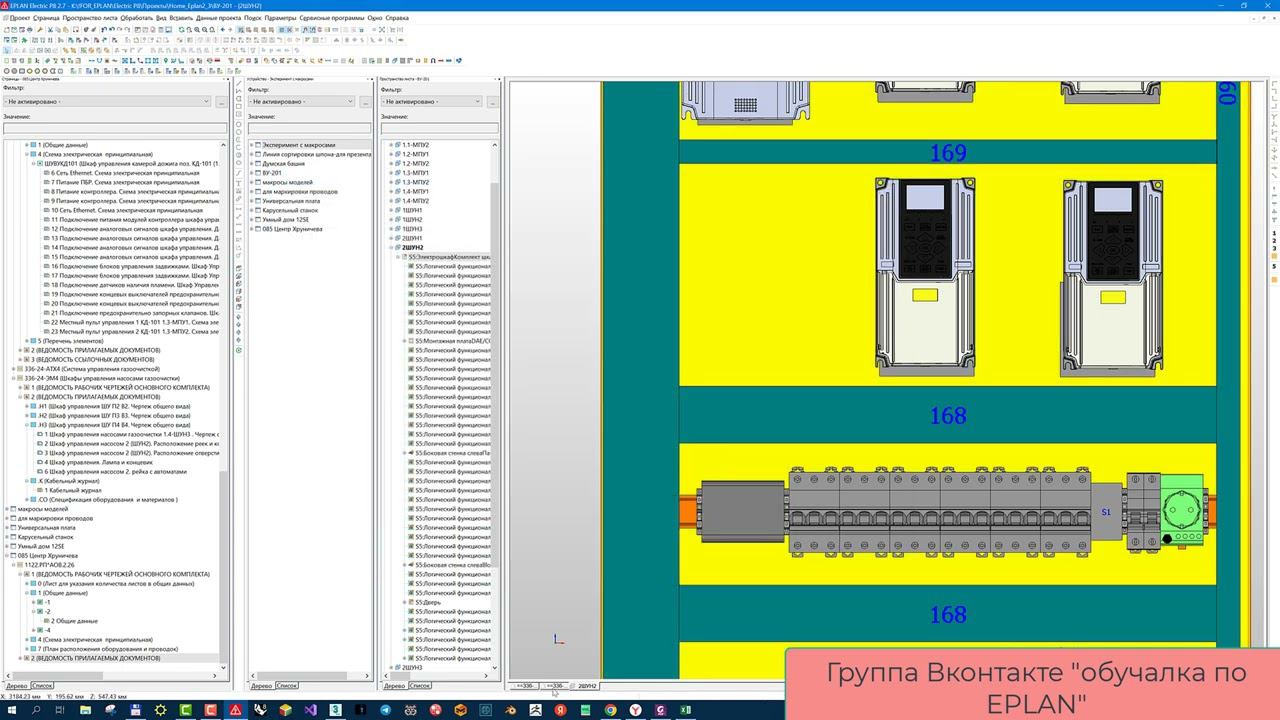
Task: Open the Сервисные программы menu
Action: tap(332, 18)
